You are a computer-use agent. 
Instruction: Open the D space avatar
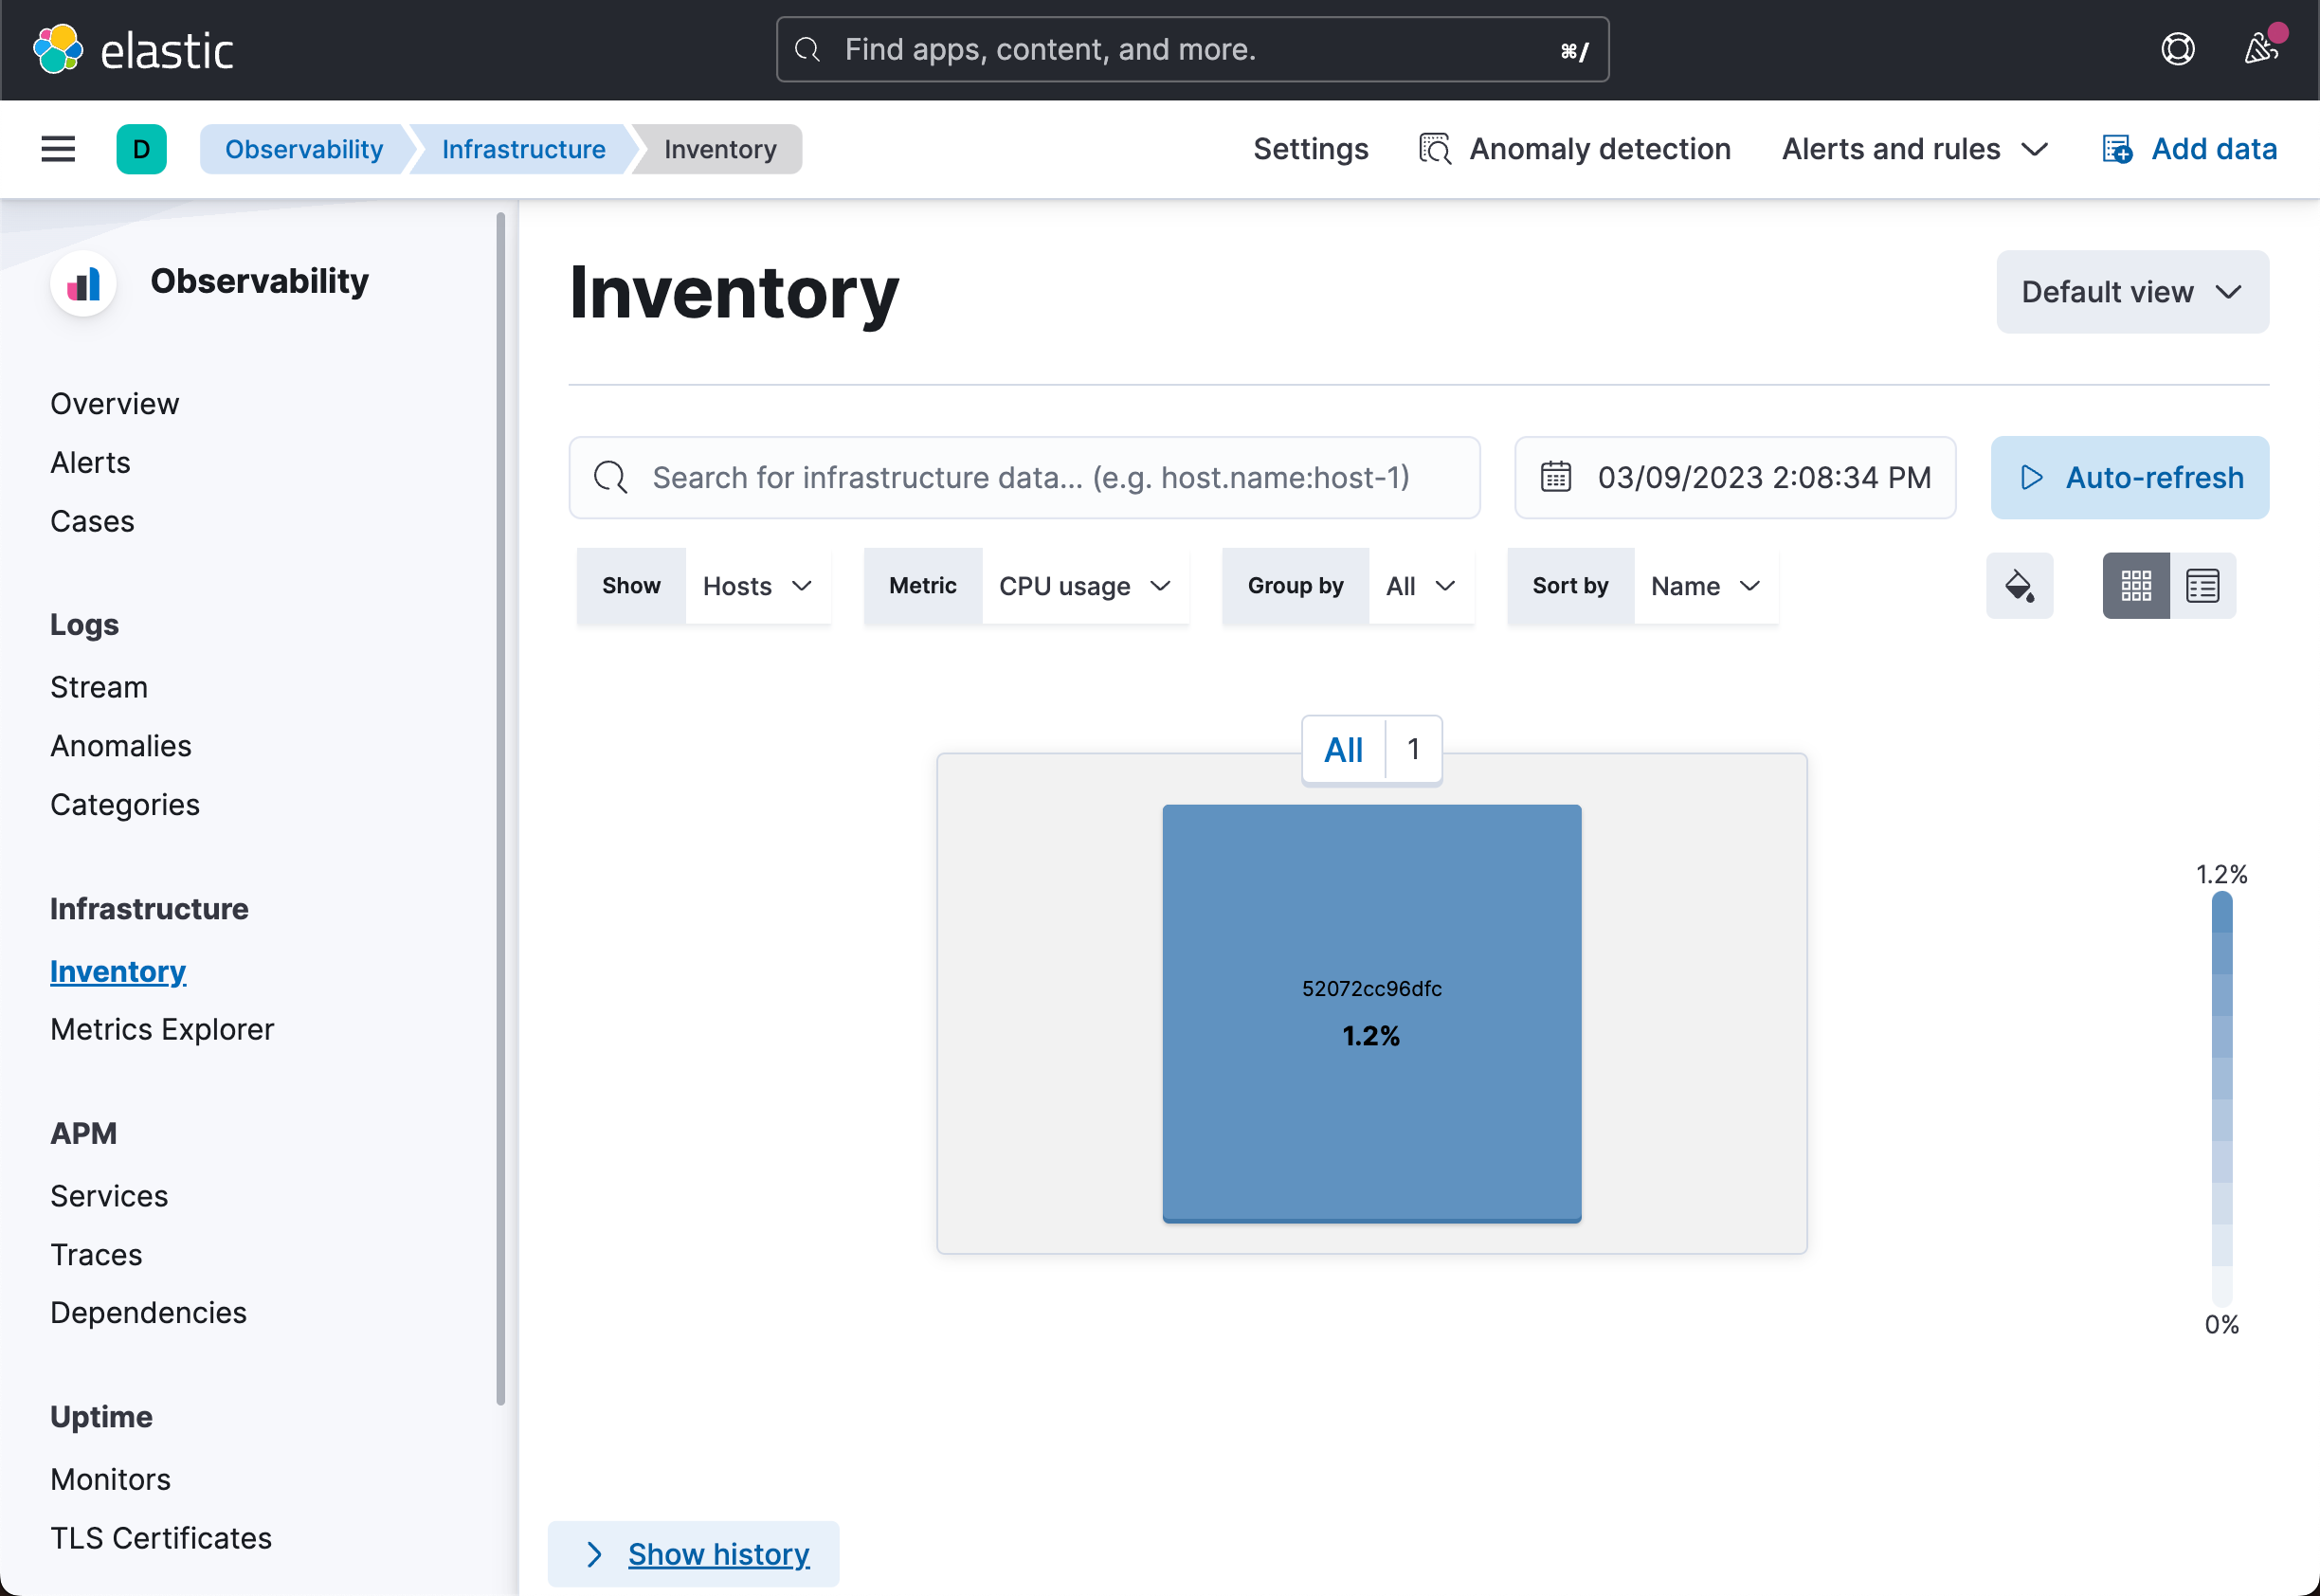click(x=141, y=149)
